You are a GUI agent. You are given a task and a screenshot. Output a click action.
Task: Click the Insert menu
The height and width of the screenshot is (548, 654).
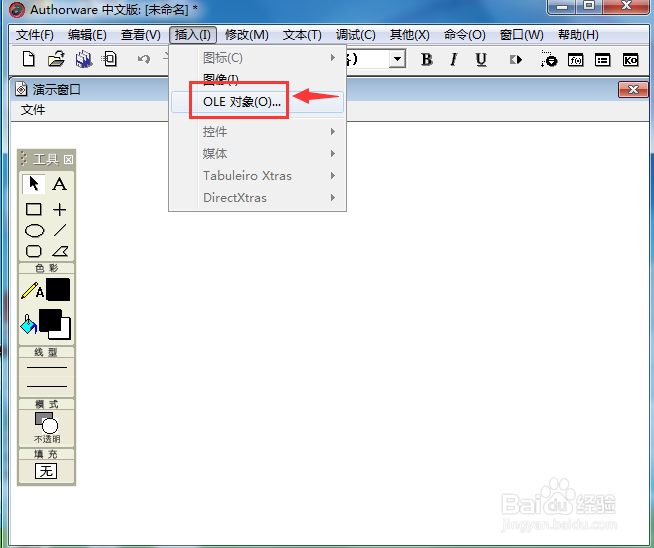(x=193, y=35)
